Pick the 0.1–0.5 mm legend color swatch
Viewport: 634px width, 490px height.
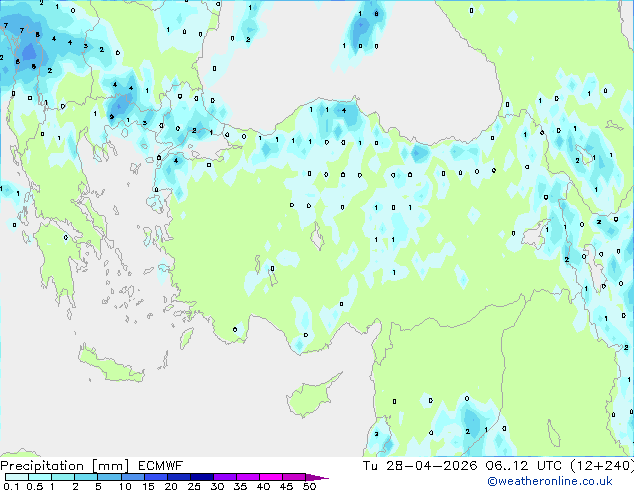coord(17,477)
